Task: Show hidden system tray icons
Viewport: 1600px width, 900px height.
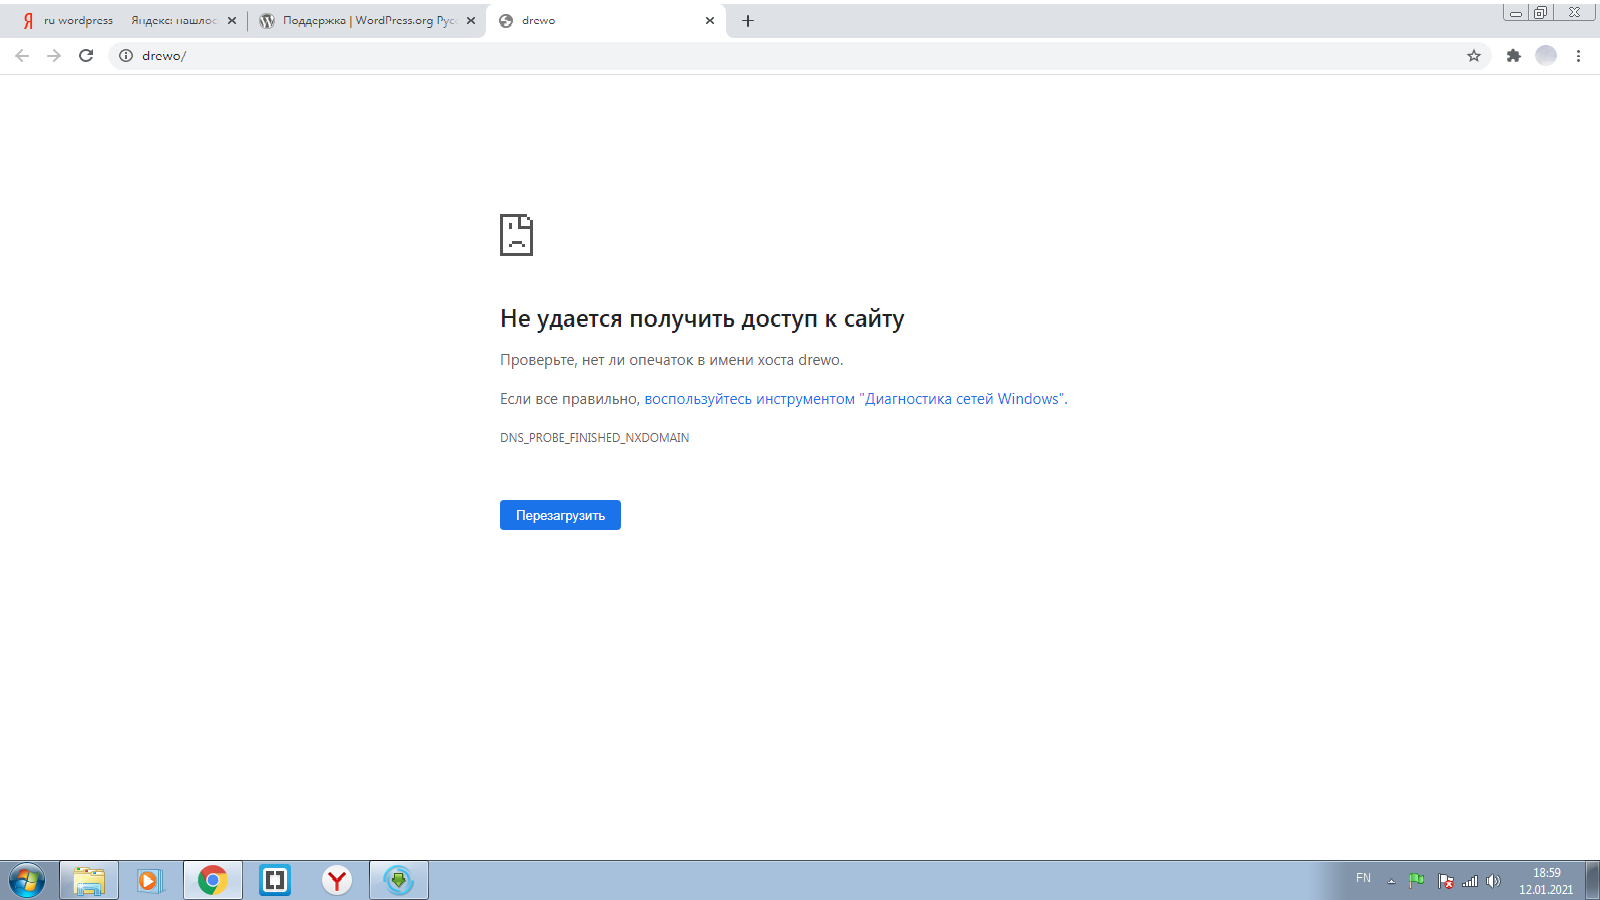Action: (1390, 881)
